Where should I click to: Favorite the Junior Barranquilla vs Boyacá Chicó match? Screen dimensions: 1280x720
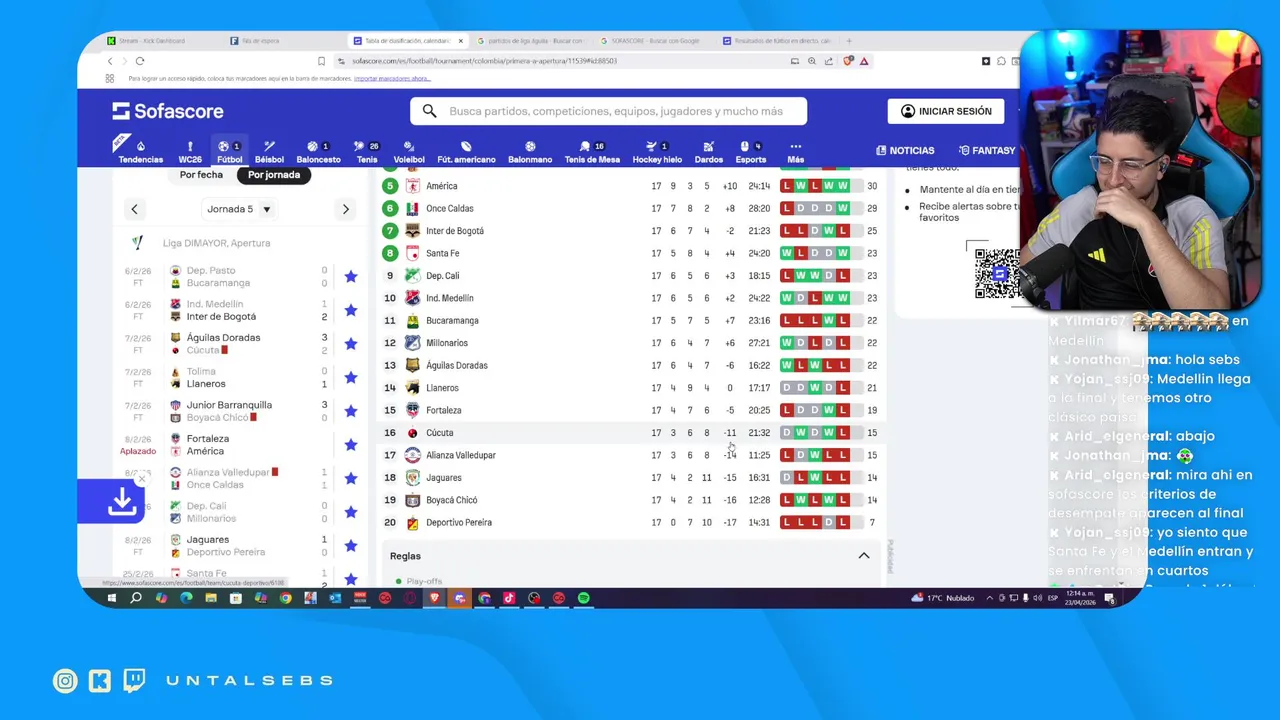(350, 411)
